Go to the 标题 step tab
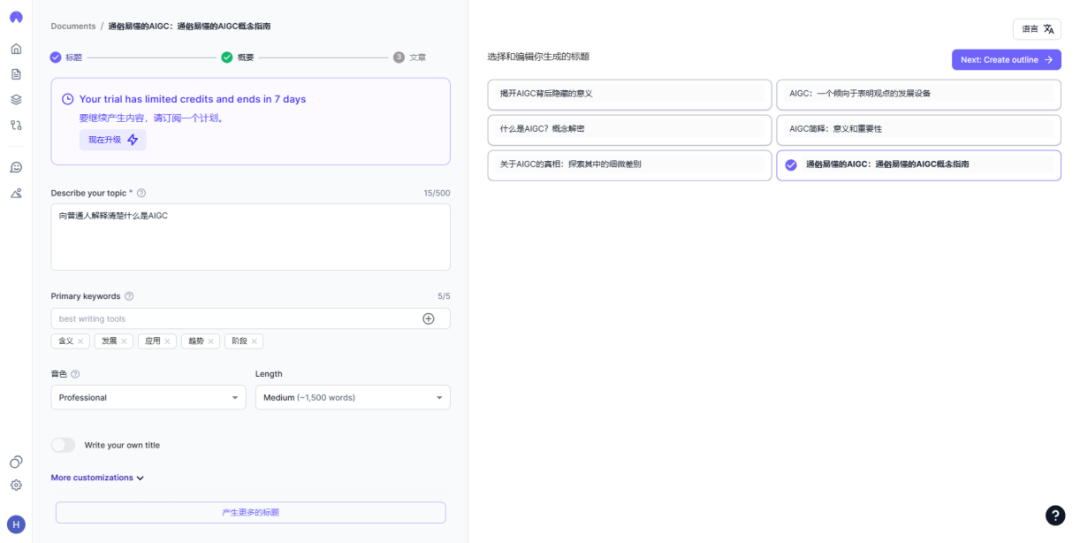Viewport: 1080px width, 543px height. pyautogui.click(x=67, y=57)
